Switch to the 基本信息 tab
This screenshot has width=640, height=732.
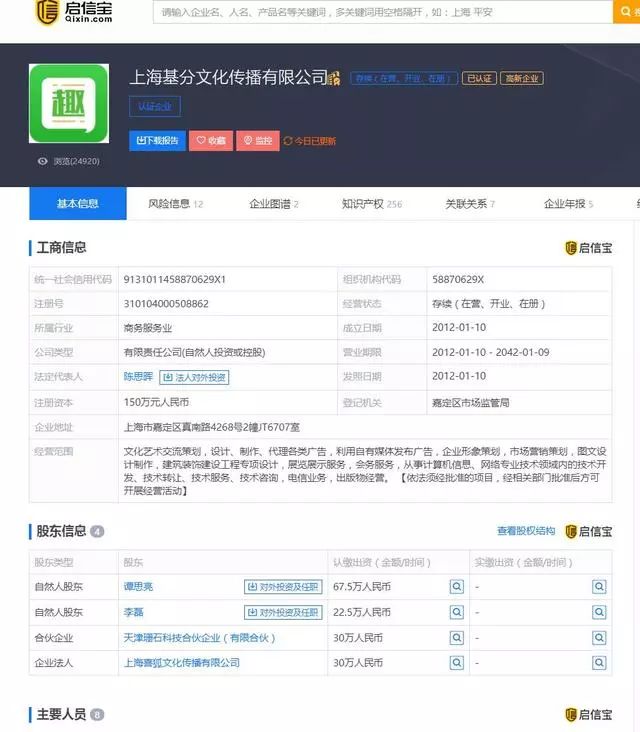point(77,203)
